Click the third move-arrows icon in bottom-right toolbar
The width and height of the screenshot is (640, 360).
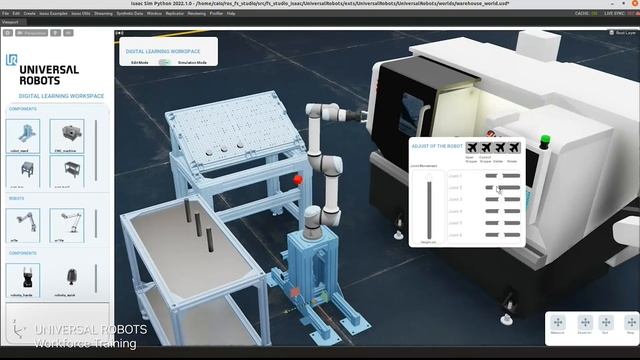click(x=606, y=322)
